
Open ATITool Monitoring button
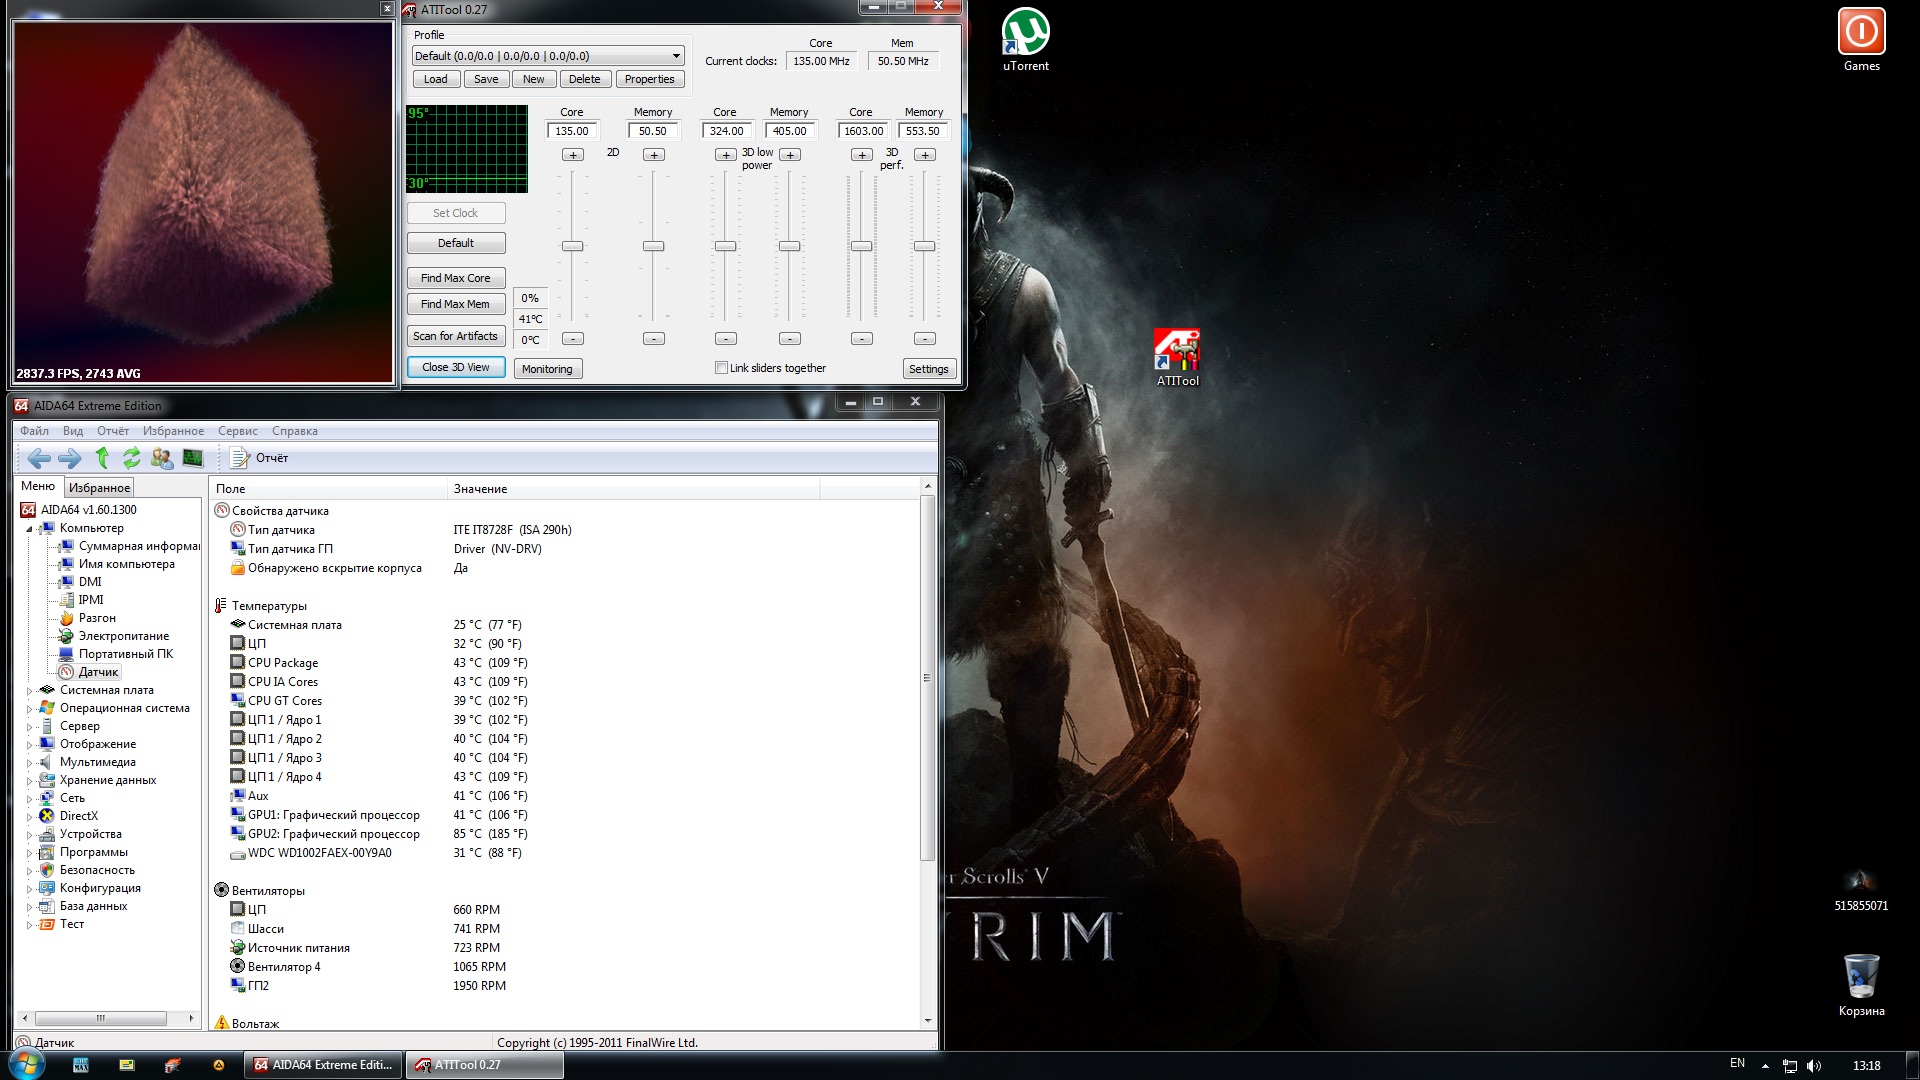point(547,369)
